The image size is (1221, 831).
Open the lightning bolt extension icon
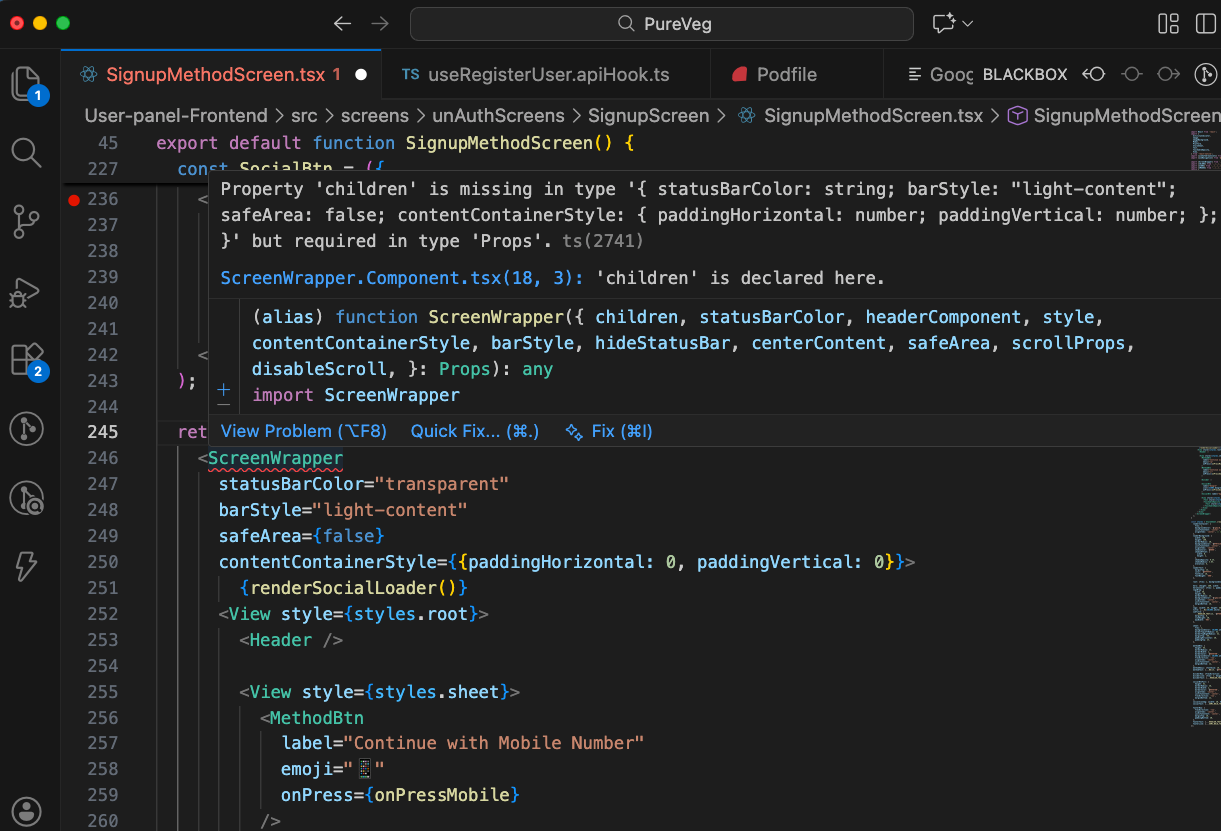(26, 566)
